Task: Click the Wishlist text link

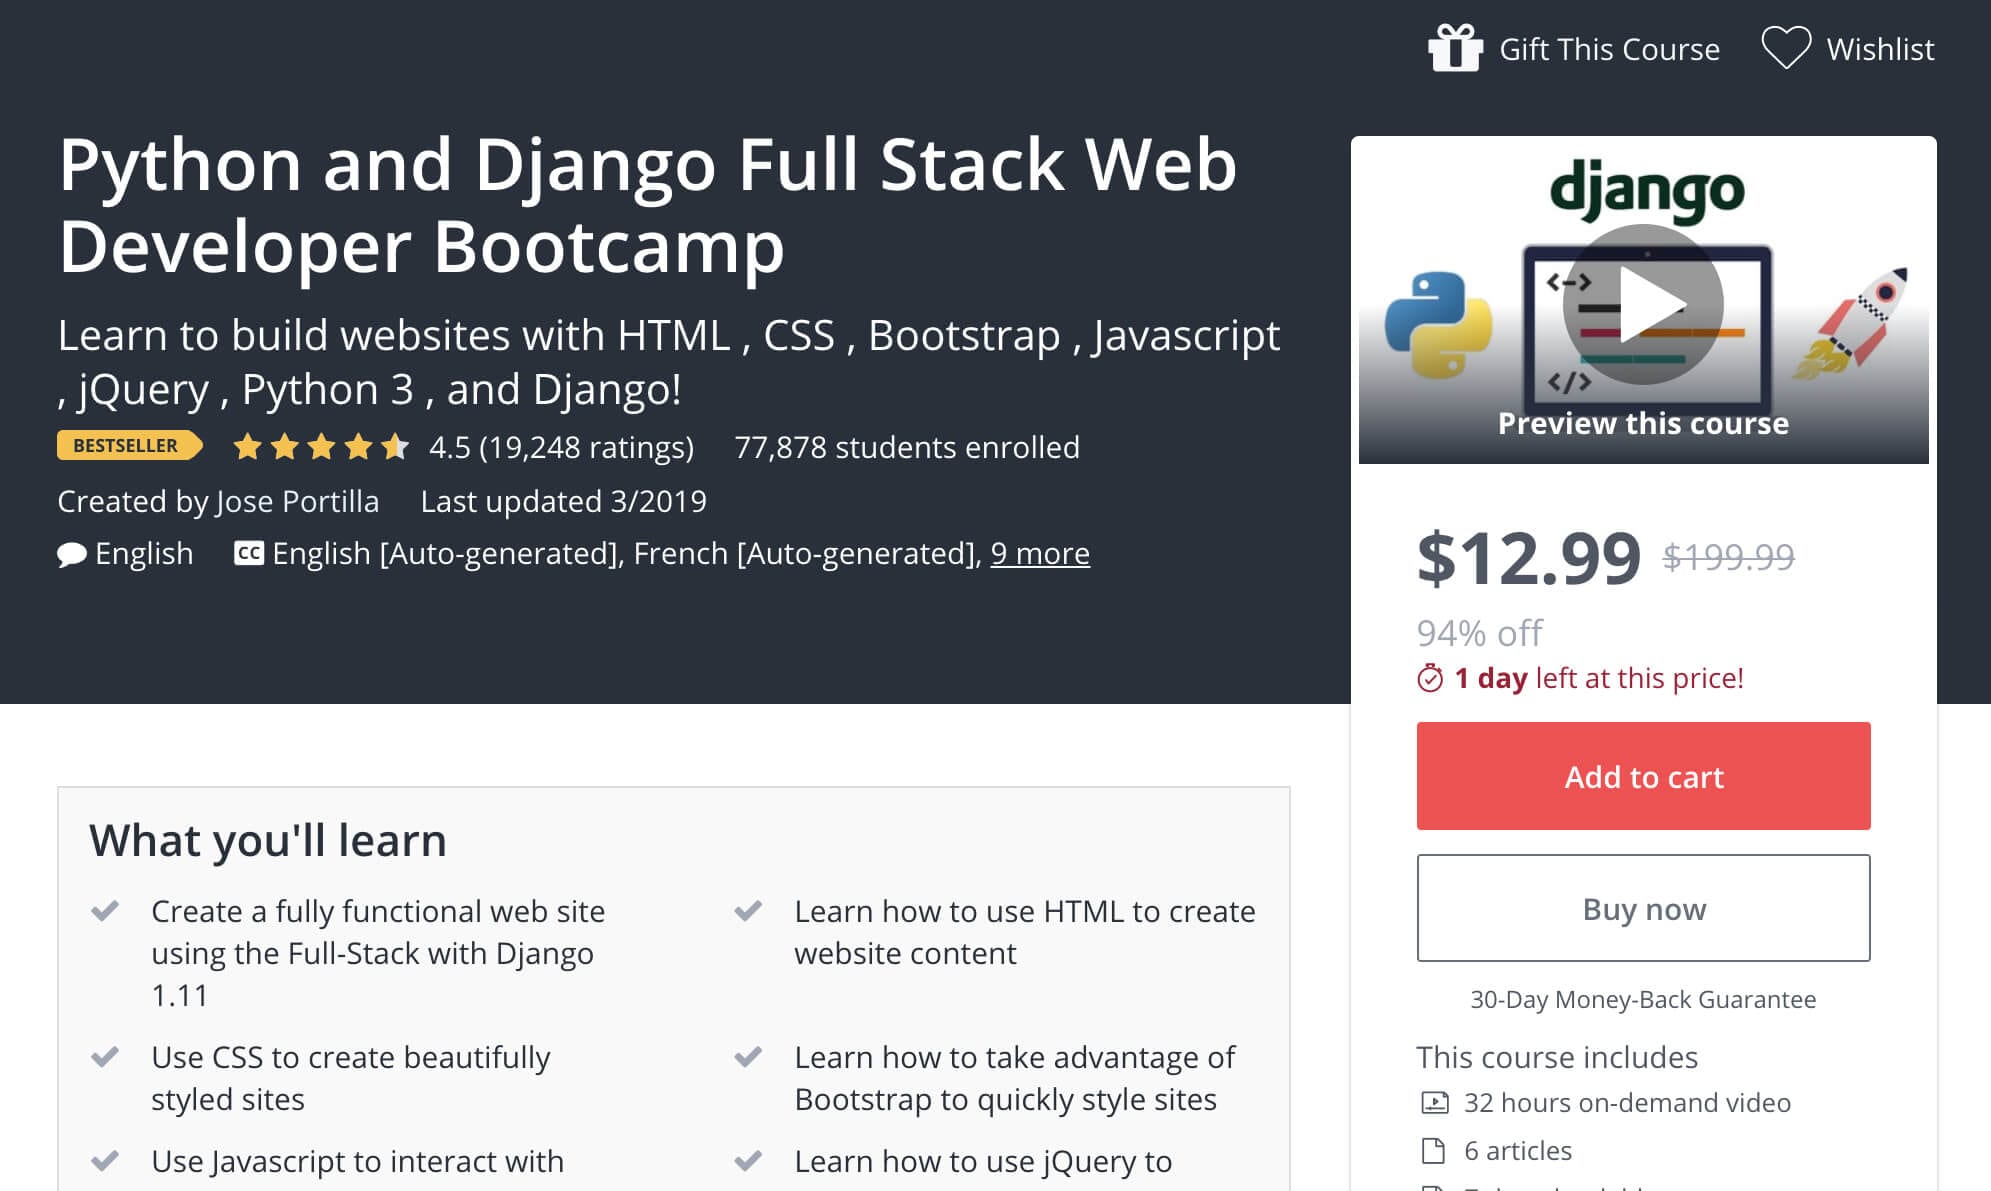Action: pos(1880,49)
